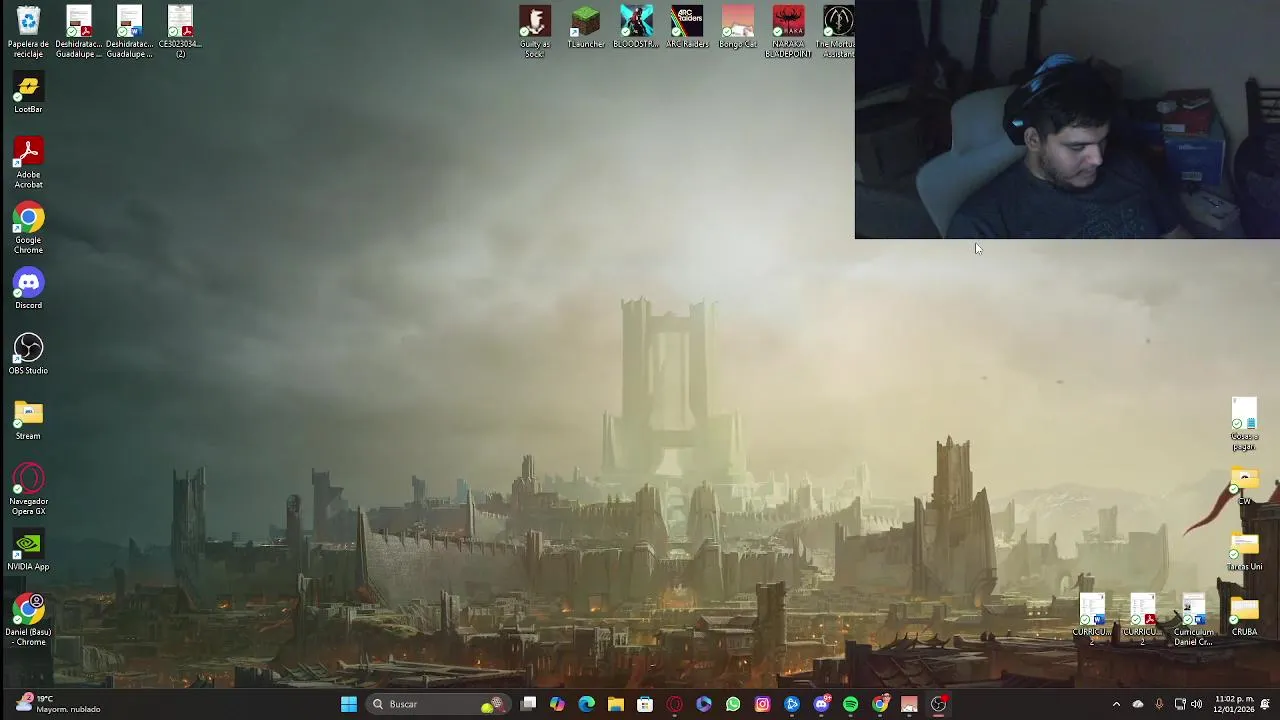Open the network settings tray icon

[x=1180, y=704]
